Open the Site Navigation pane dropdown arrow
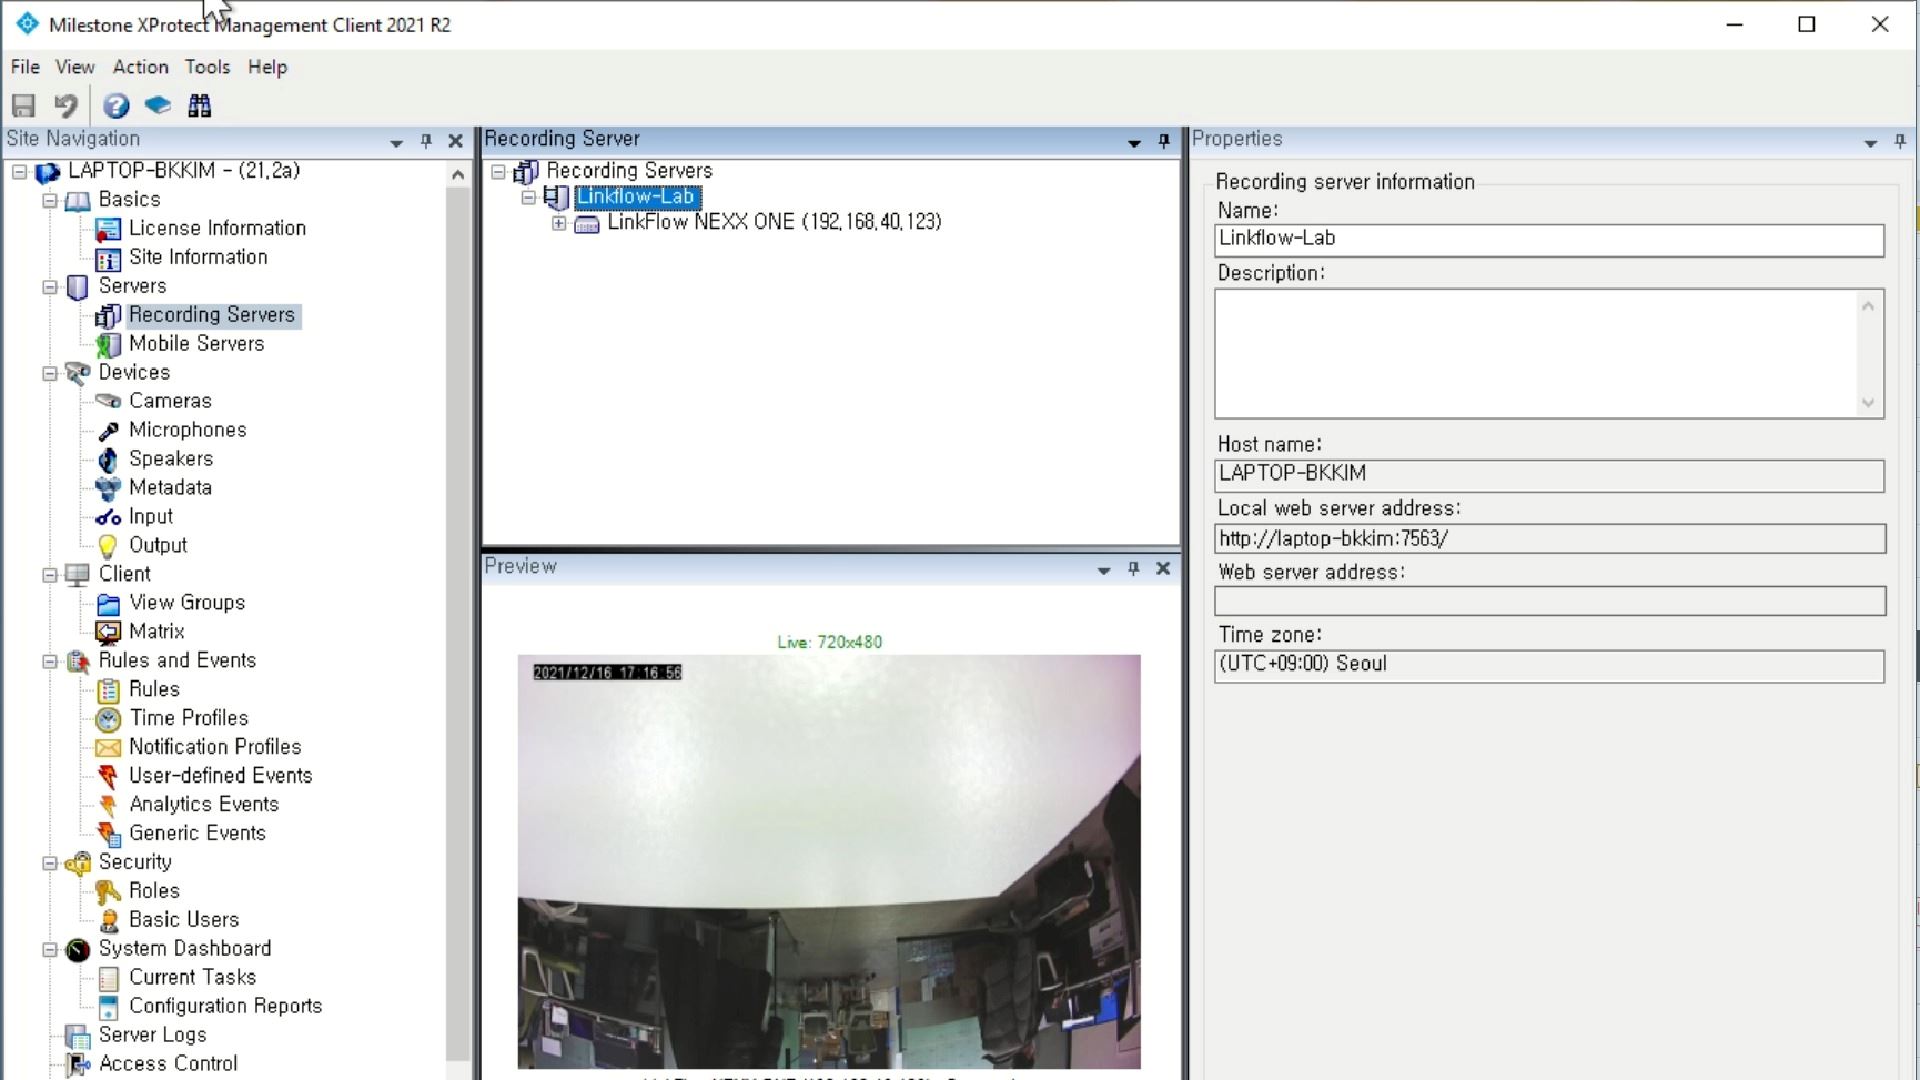 396,142
